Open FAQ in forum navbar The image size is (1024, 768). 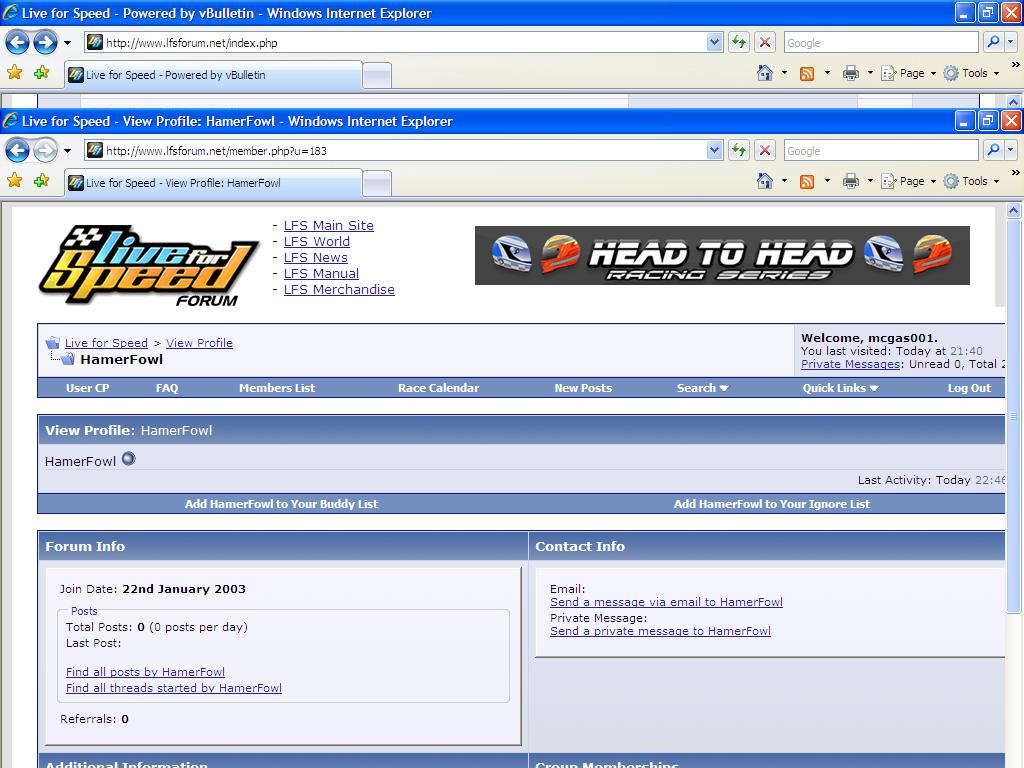click(167, 388)
